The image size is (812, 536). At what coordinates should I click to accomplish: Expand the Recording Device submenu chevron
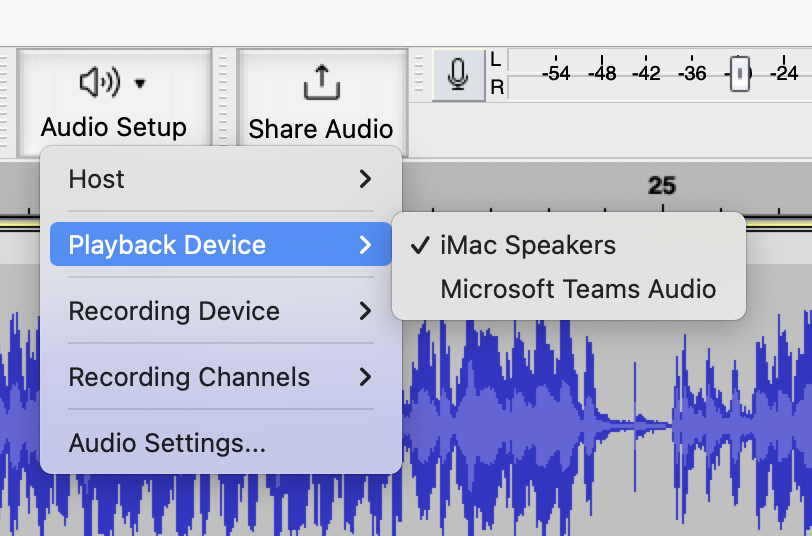[x=366, y=311]
